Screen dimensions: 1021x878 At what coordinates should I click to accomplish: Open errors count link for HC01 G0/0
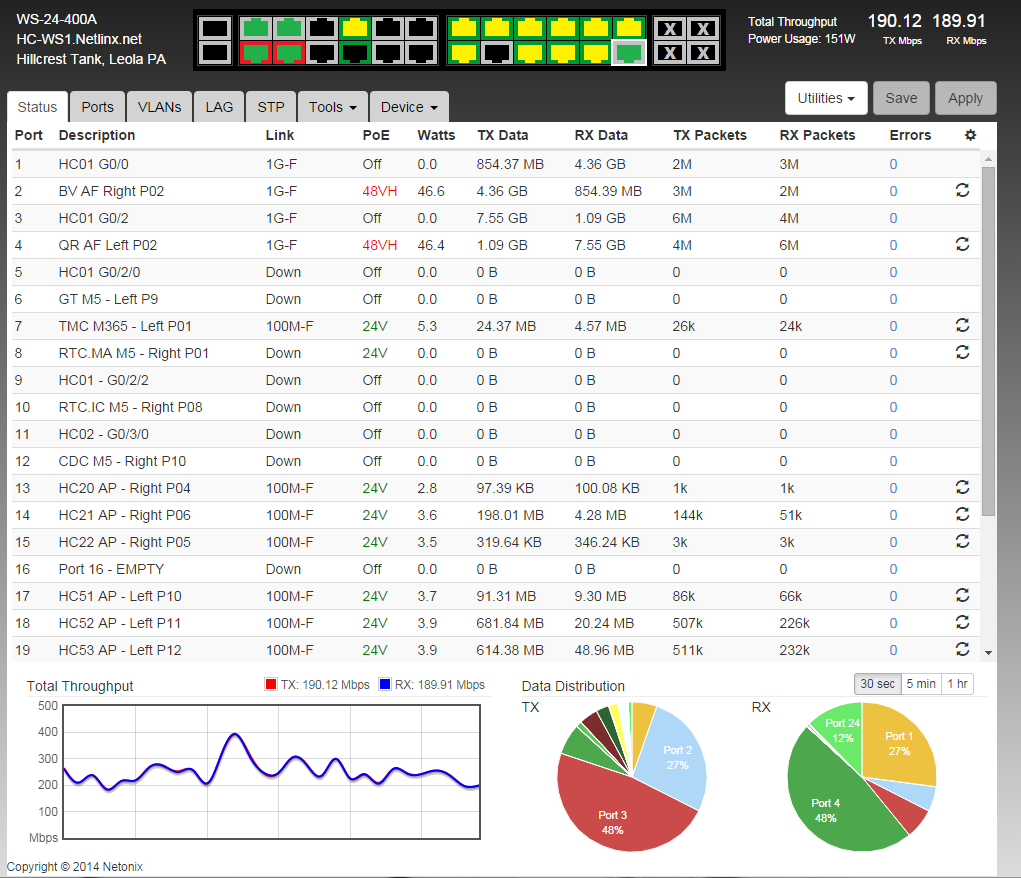point(893,164)
